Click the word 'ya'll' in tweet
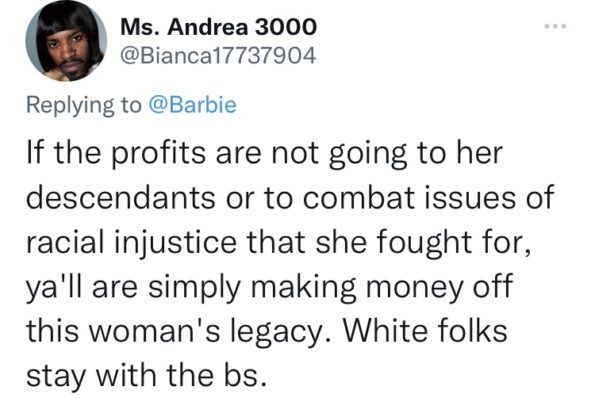Viewport: 595px width, 398px height. click(55, 287)
